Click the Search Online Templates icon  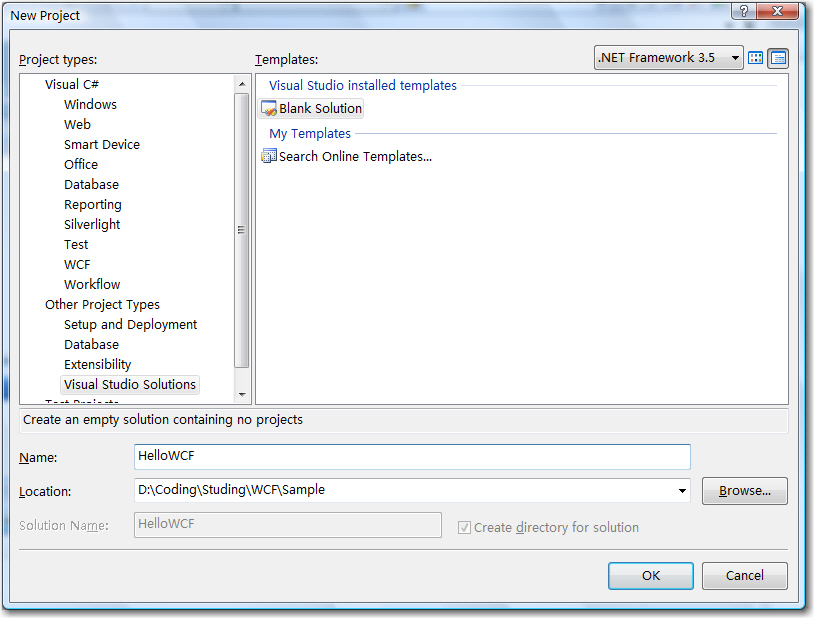pyautogui.click(x=268, y=156)
